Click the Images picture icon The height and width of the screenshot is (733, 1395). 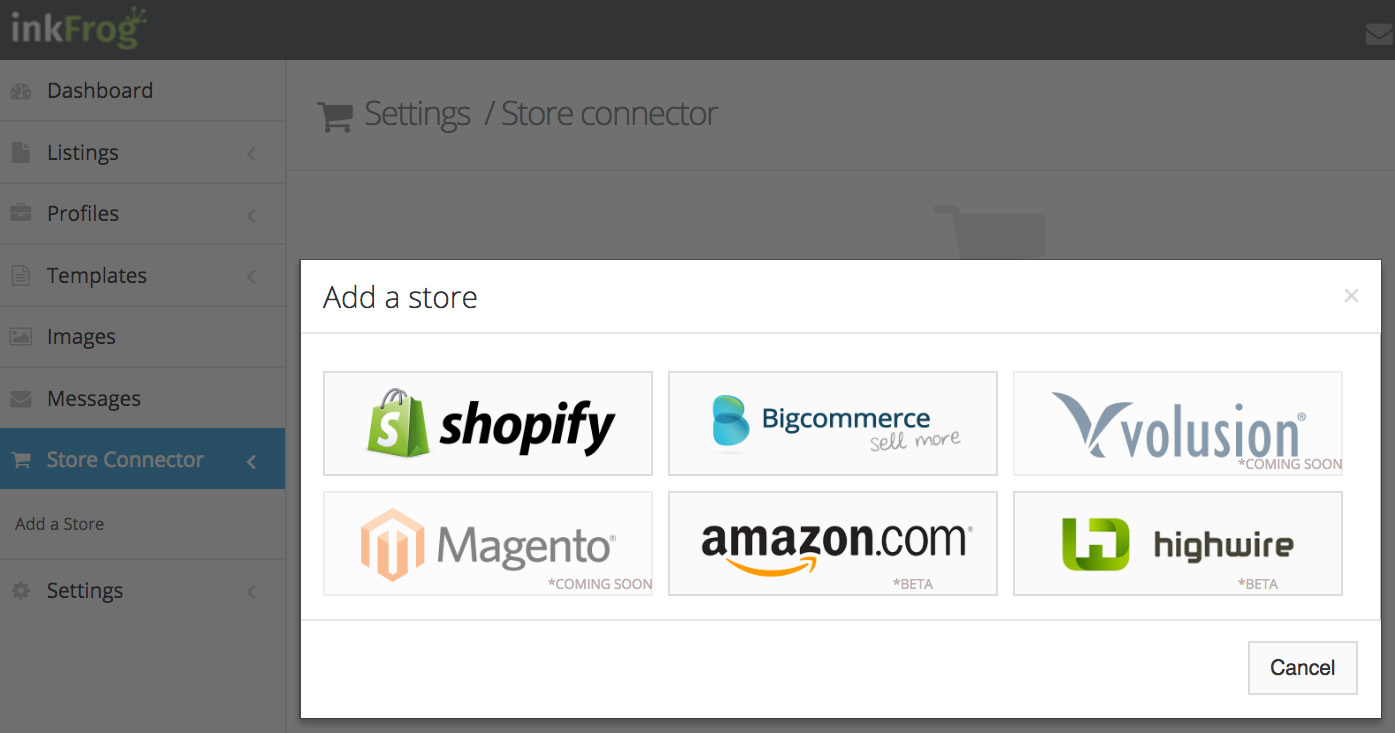pyautogui.click(x=21, y=337)
